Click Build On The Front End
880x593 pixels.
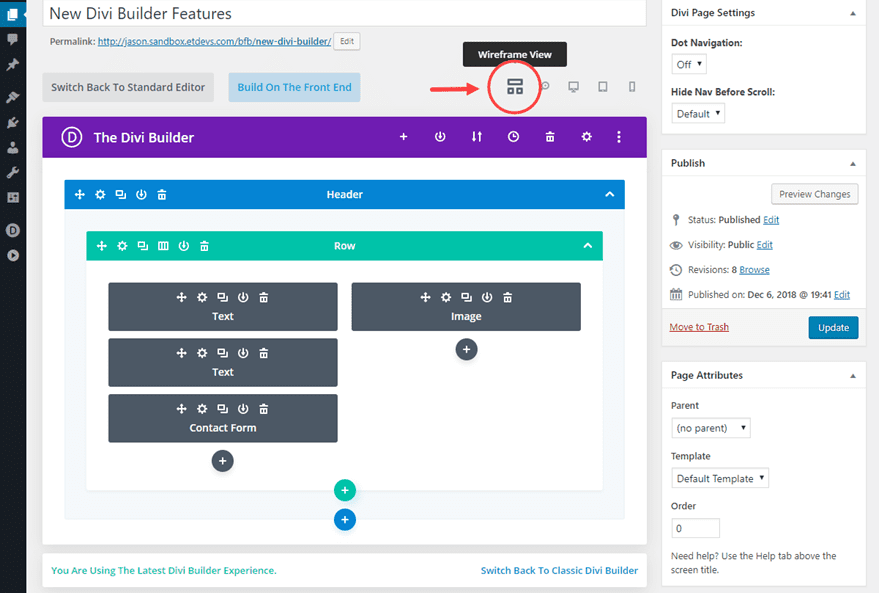(x=294, y=87)
